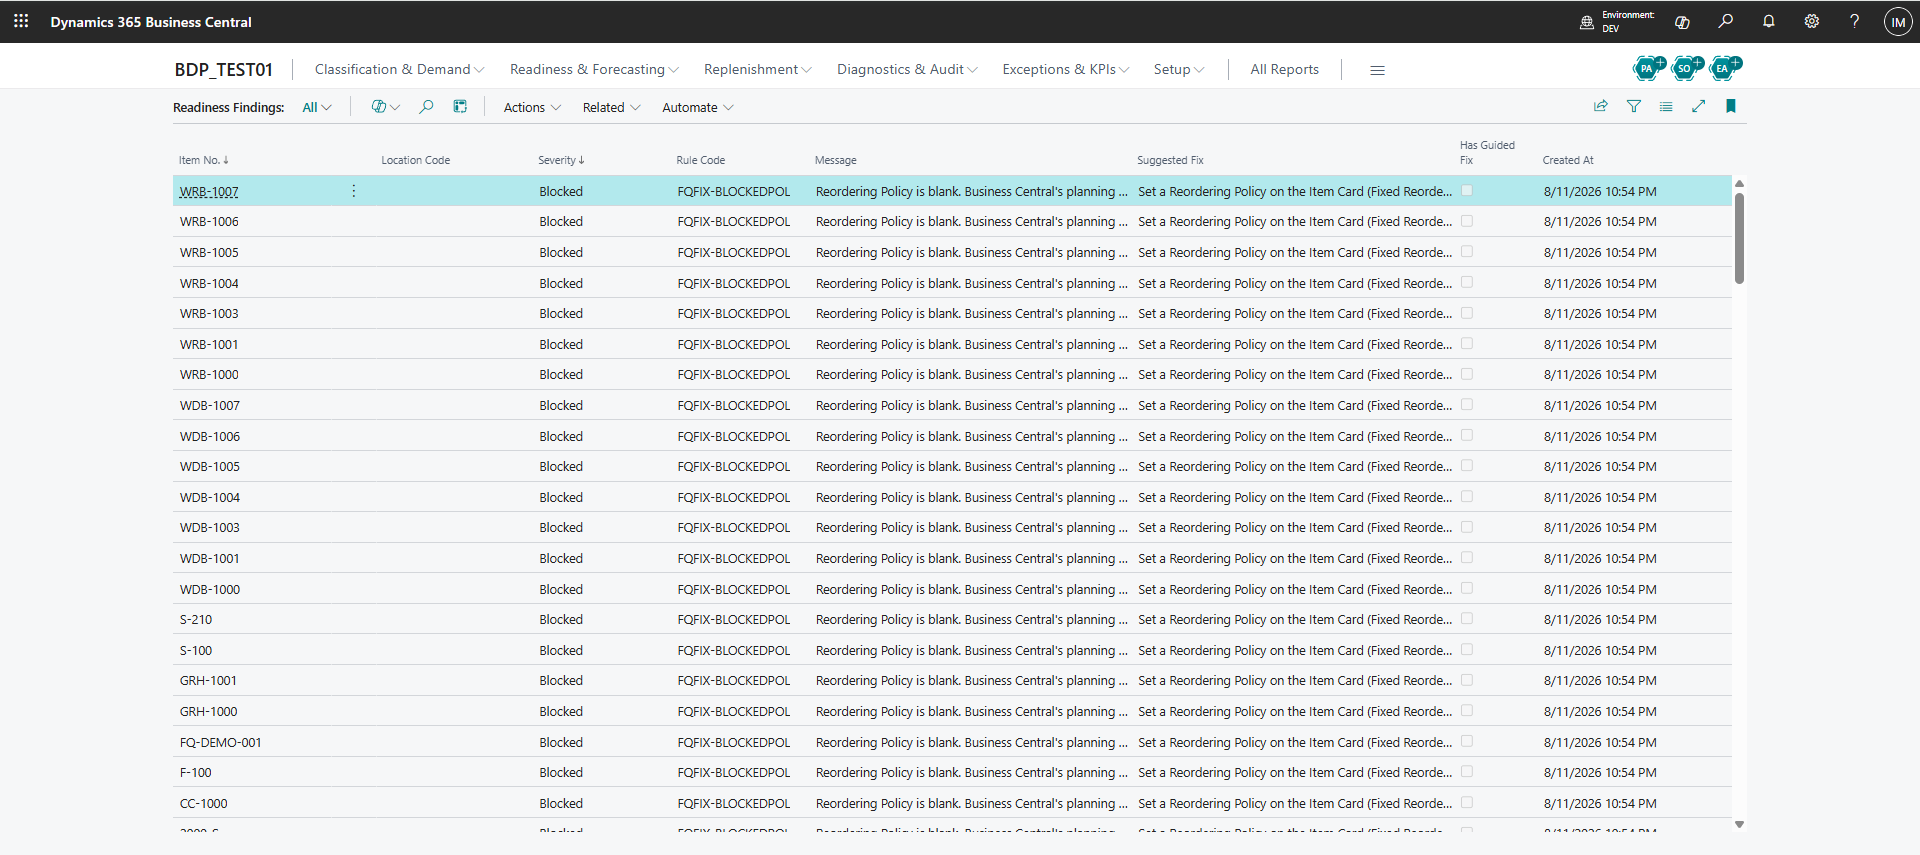Expand Diagnostics & Audit menu
The width and height of the screenshot is (1920, 855).
[x=907, y=69]
